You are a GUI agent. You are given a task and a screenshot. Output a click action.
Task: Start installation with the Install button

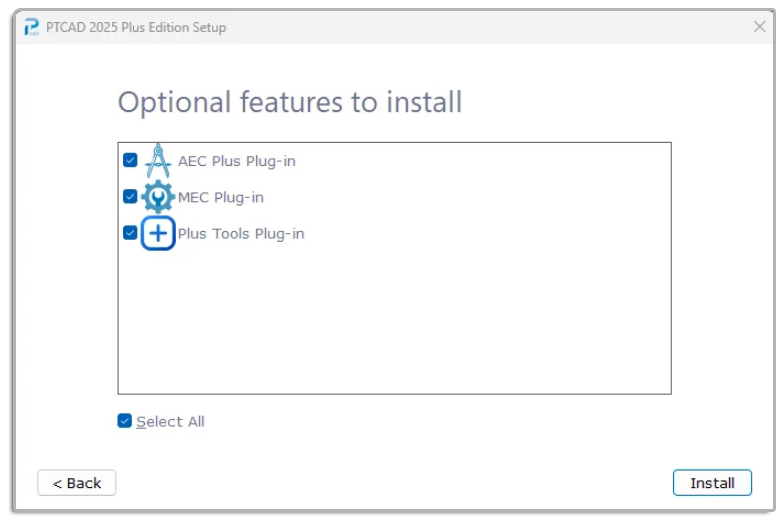712,483
